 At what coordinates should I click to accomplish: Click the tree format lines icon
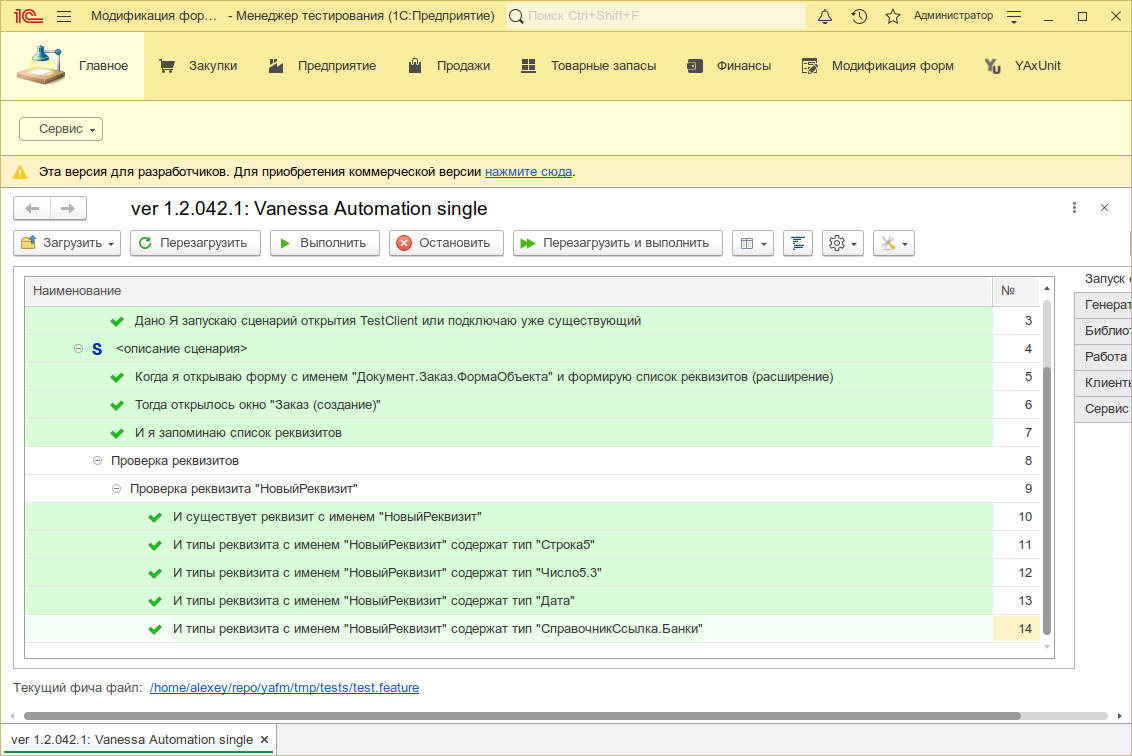tap(798, 243)
